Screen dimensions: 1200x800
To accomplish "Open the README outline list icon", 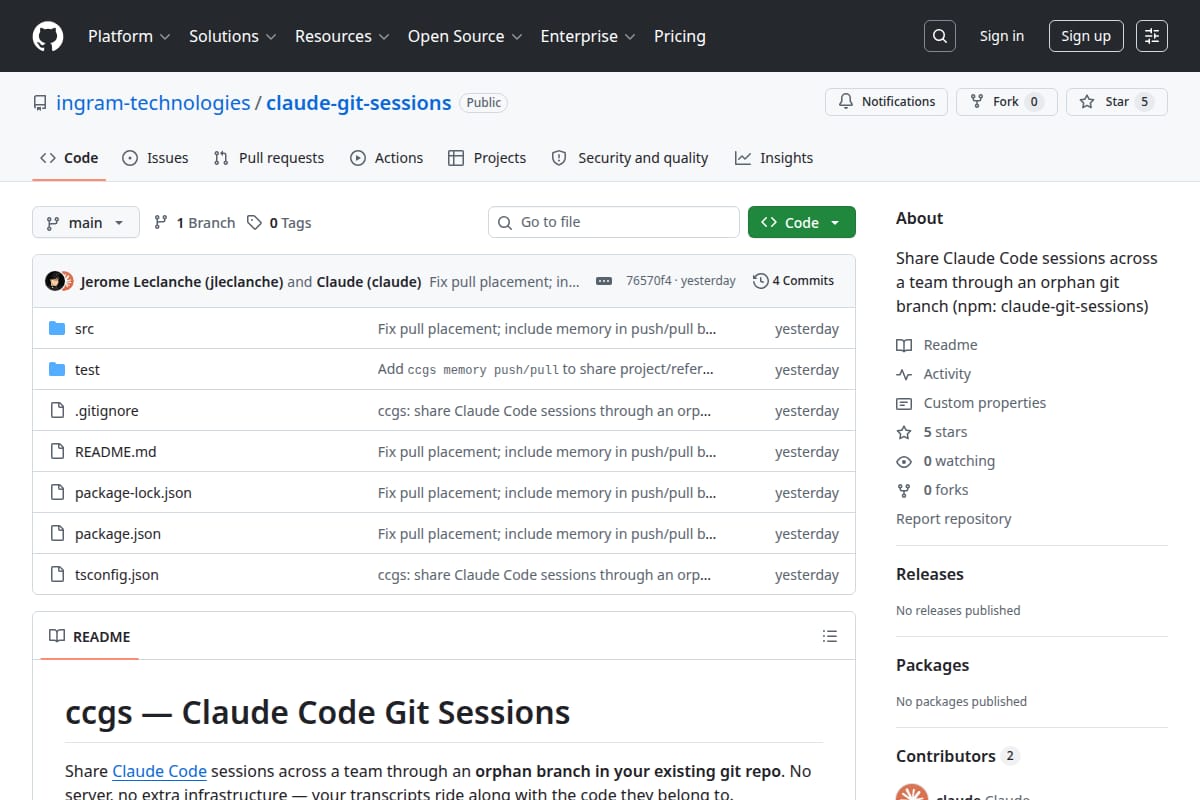I will point(829,636).
